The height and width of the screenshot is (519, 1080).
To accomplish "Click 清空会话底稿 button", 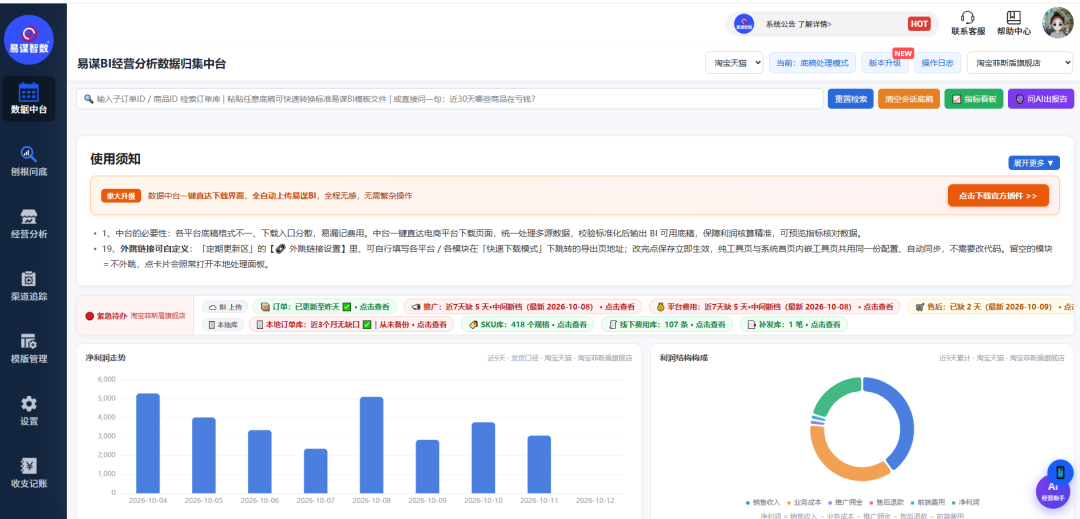I will point(909,98).
